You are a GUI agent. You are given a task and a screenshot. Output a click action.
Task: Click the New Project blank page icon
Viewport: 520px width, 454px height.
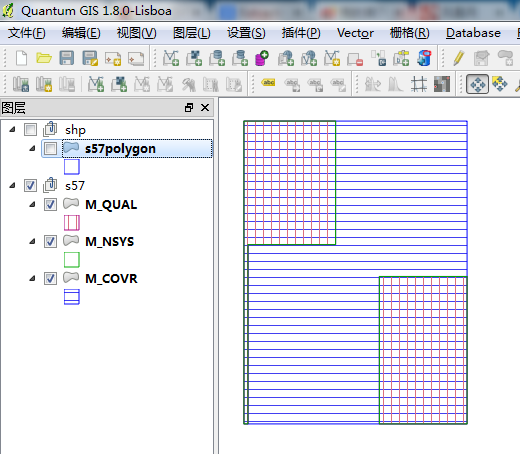pos(22,58)
